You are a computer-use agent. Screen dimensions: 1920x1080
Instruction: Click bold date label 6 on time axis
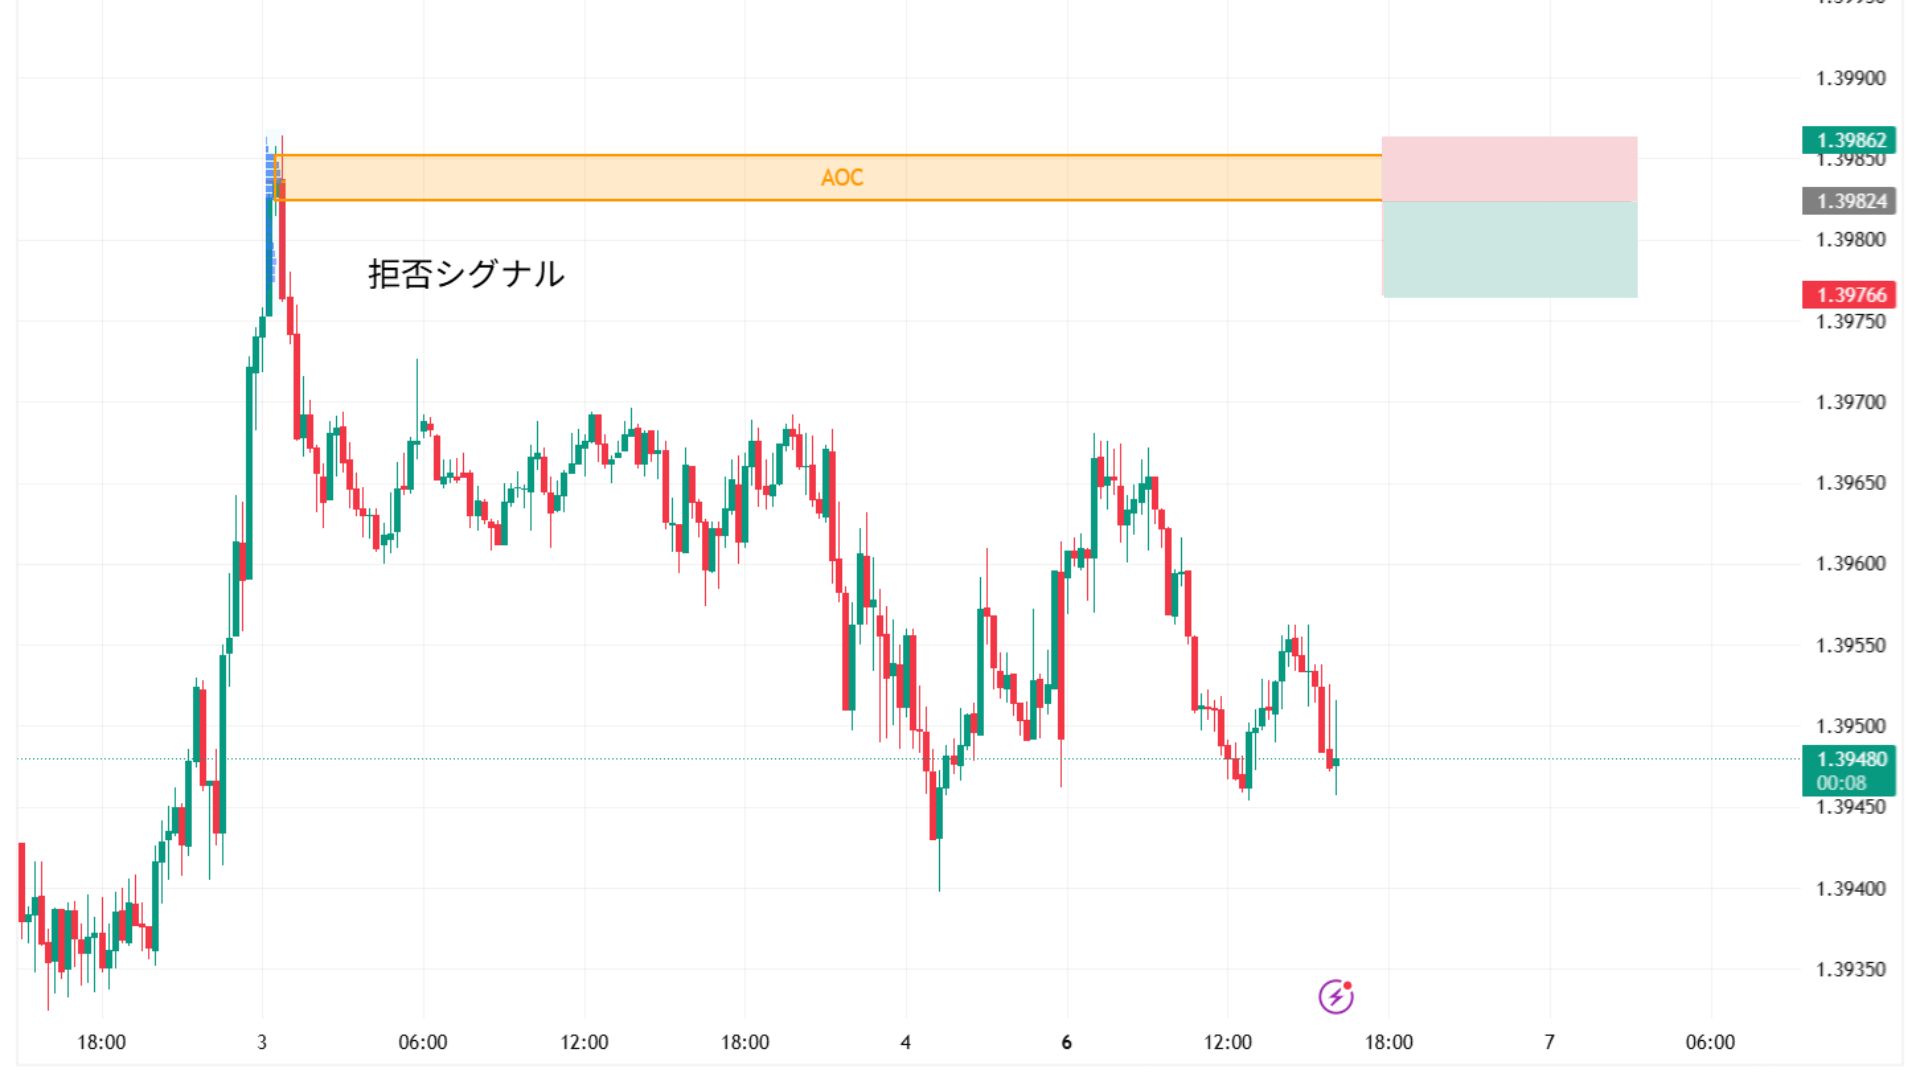[1066, 1042]
